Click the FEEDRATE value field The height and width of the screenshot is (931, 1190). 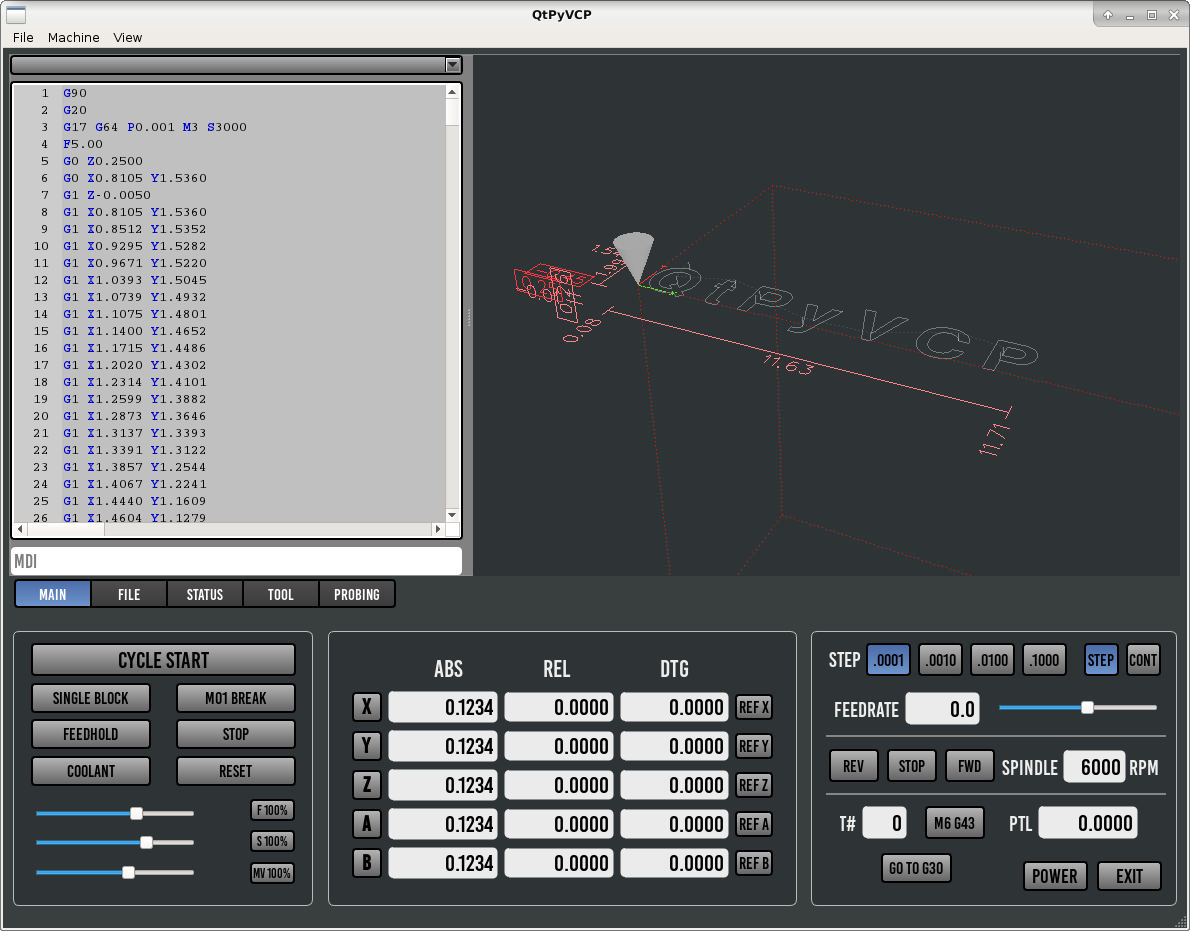pyautogui.click(x=943, y=709)
